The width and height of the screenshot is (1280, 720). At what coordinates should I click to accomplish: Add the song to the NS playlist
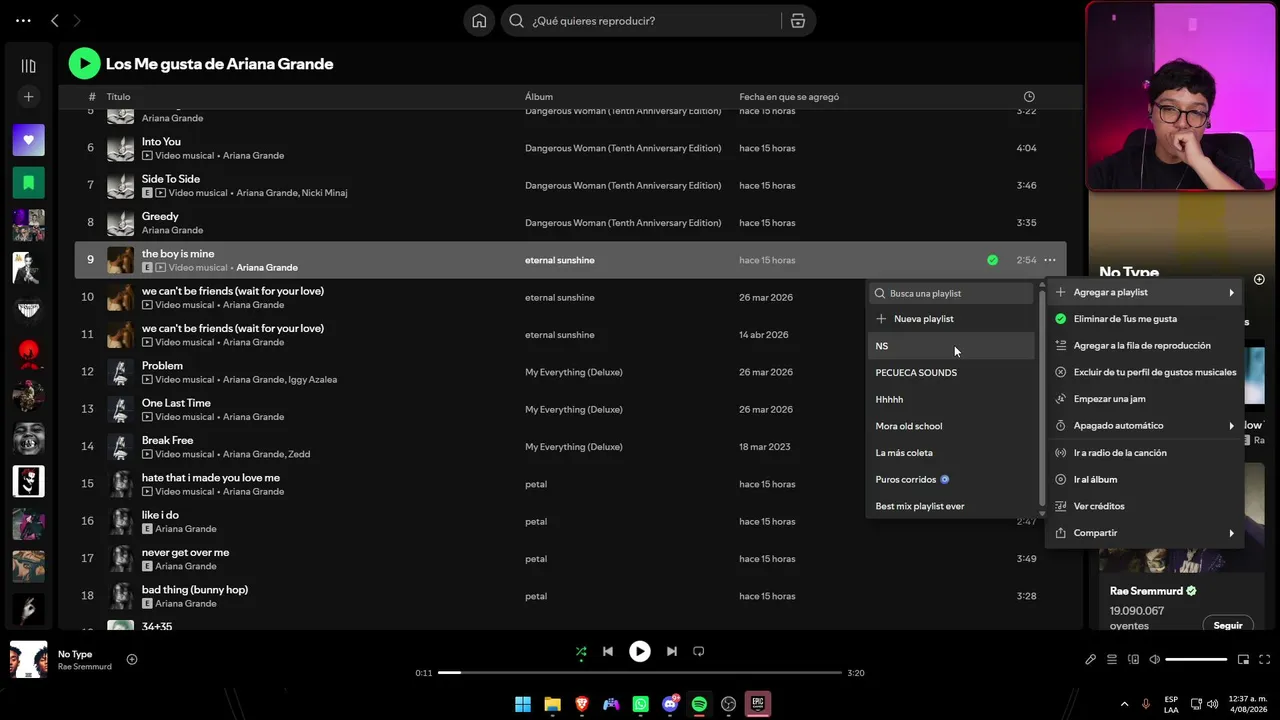[x=951, y=346]
